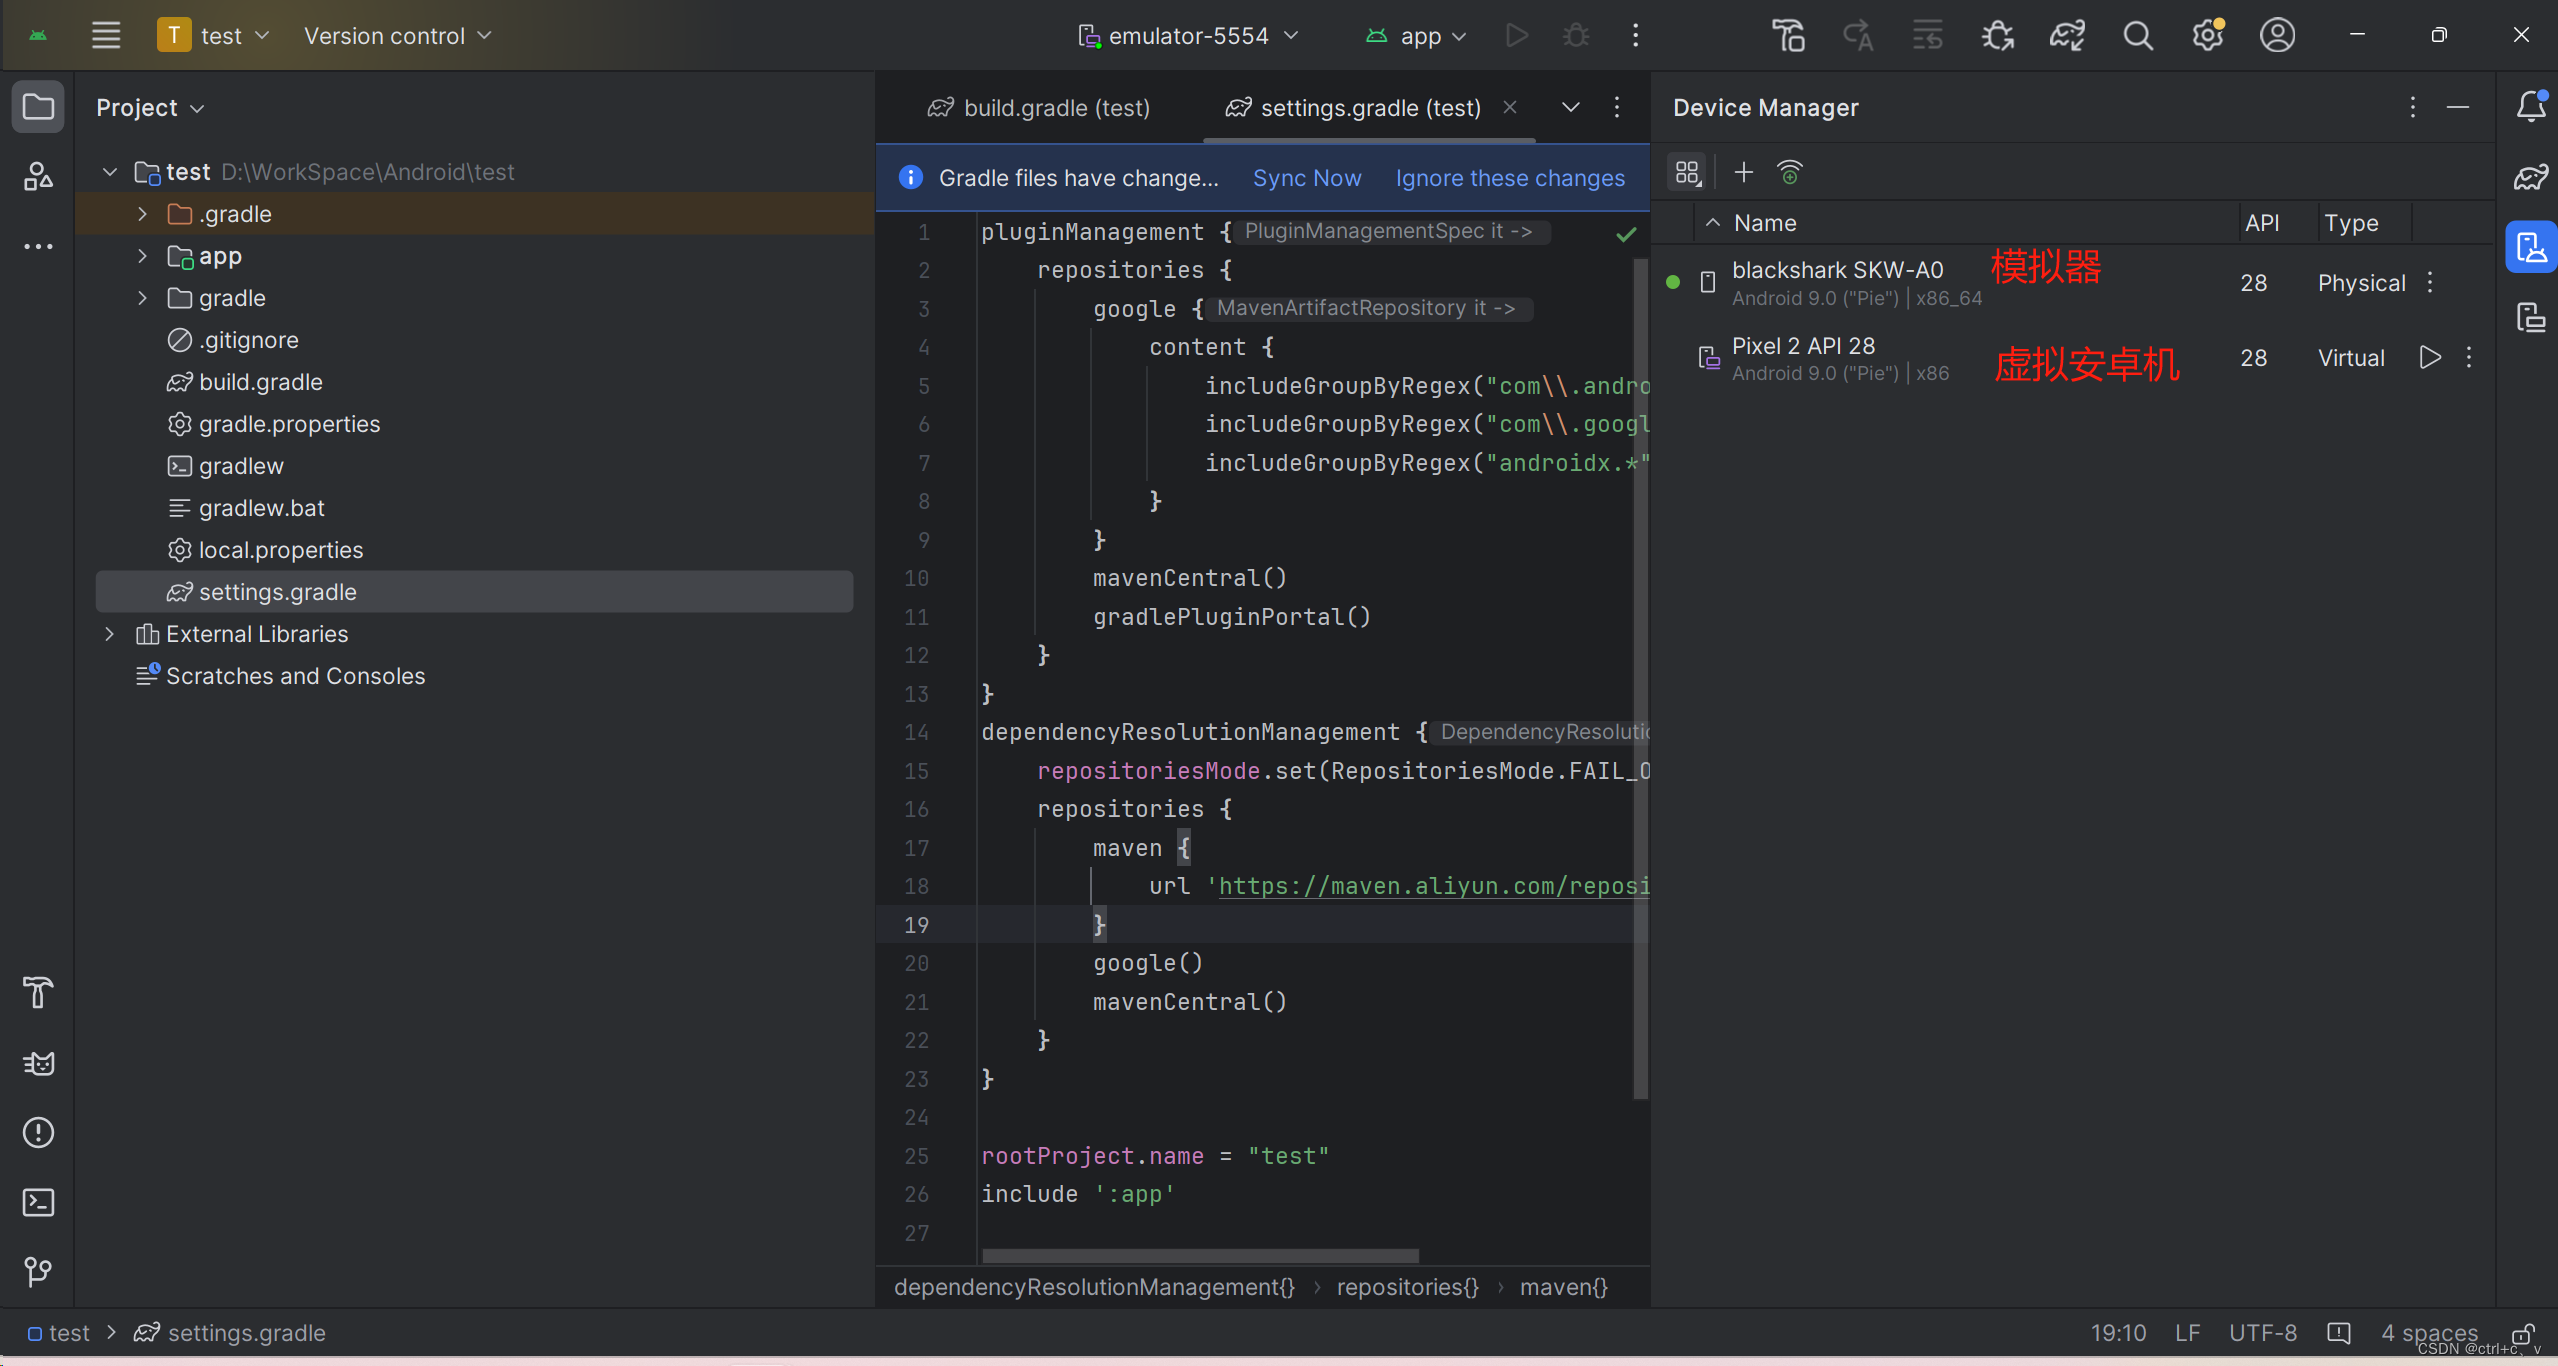Open the Resource Manager sidebar icon
Image resolution: width=2558 pixels, height=1366 pixels.
click(x=38, y=176)
